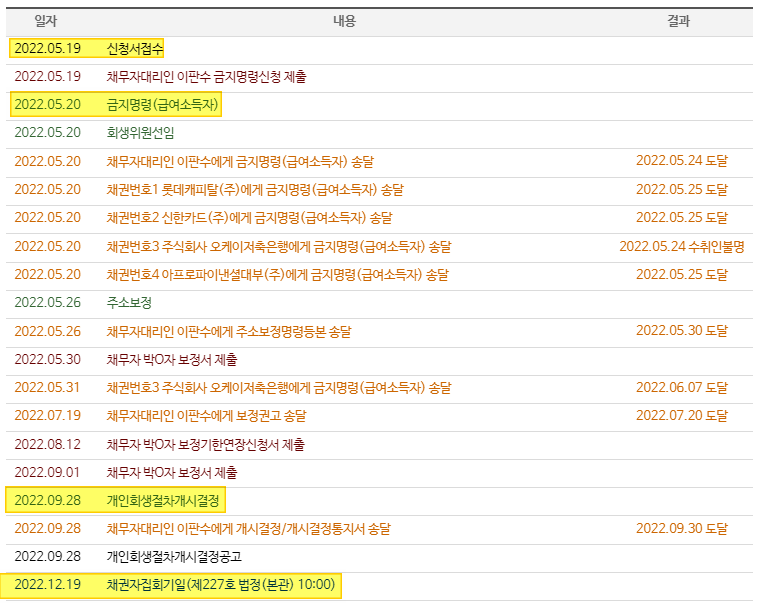Click '2022.05.25 도달' in the 신한카드 row
The height and width of the screenshot is (604, 760).
[x=681, y=217]
